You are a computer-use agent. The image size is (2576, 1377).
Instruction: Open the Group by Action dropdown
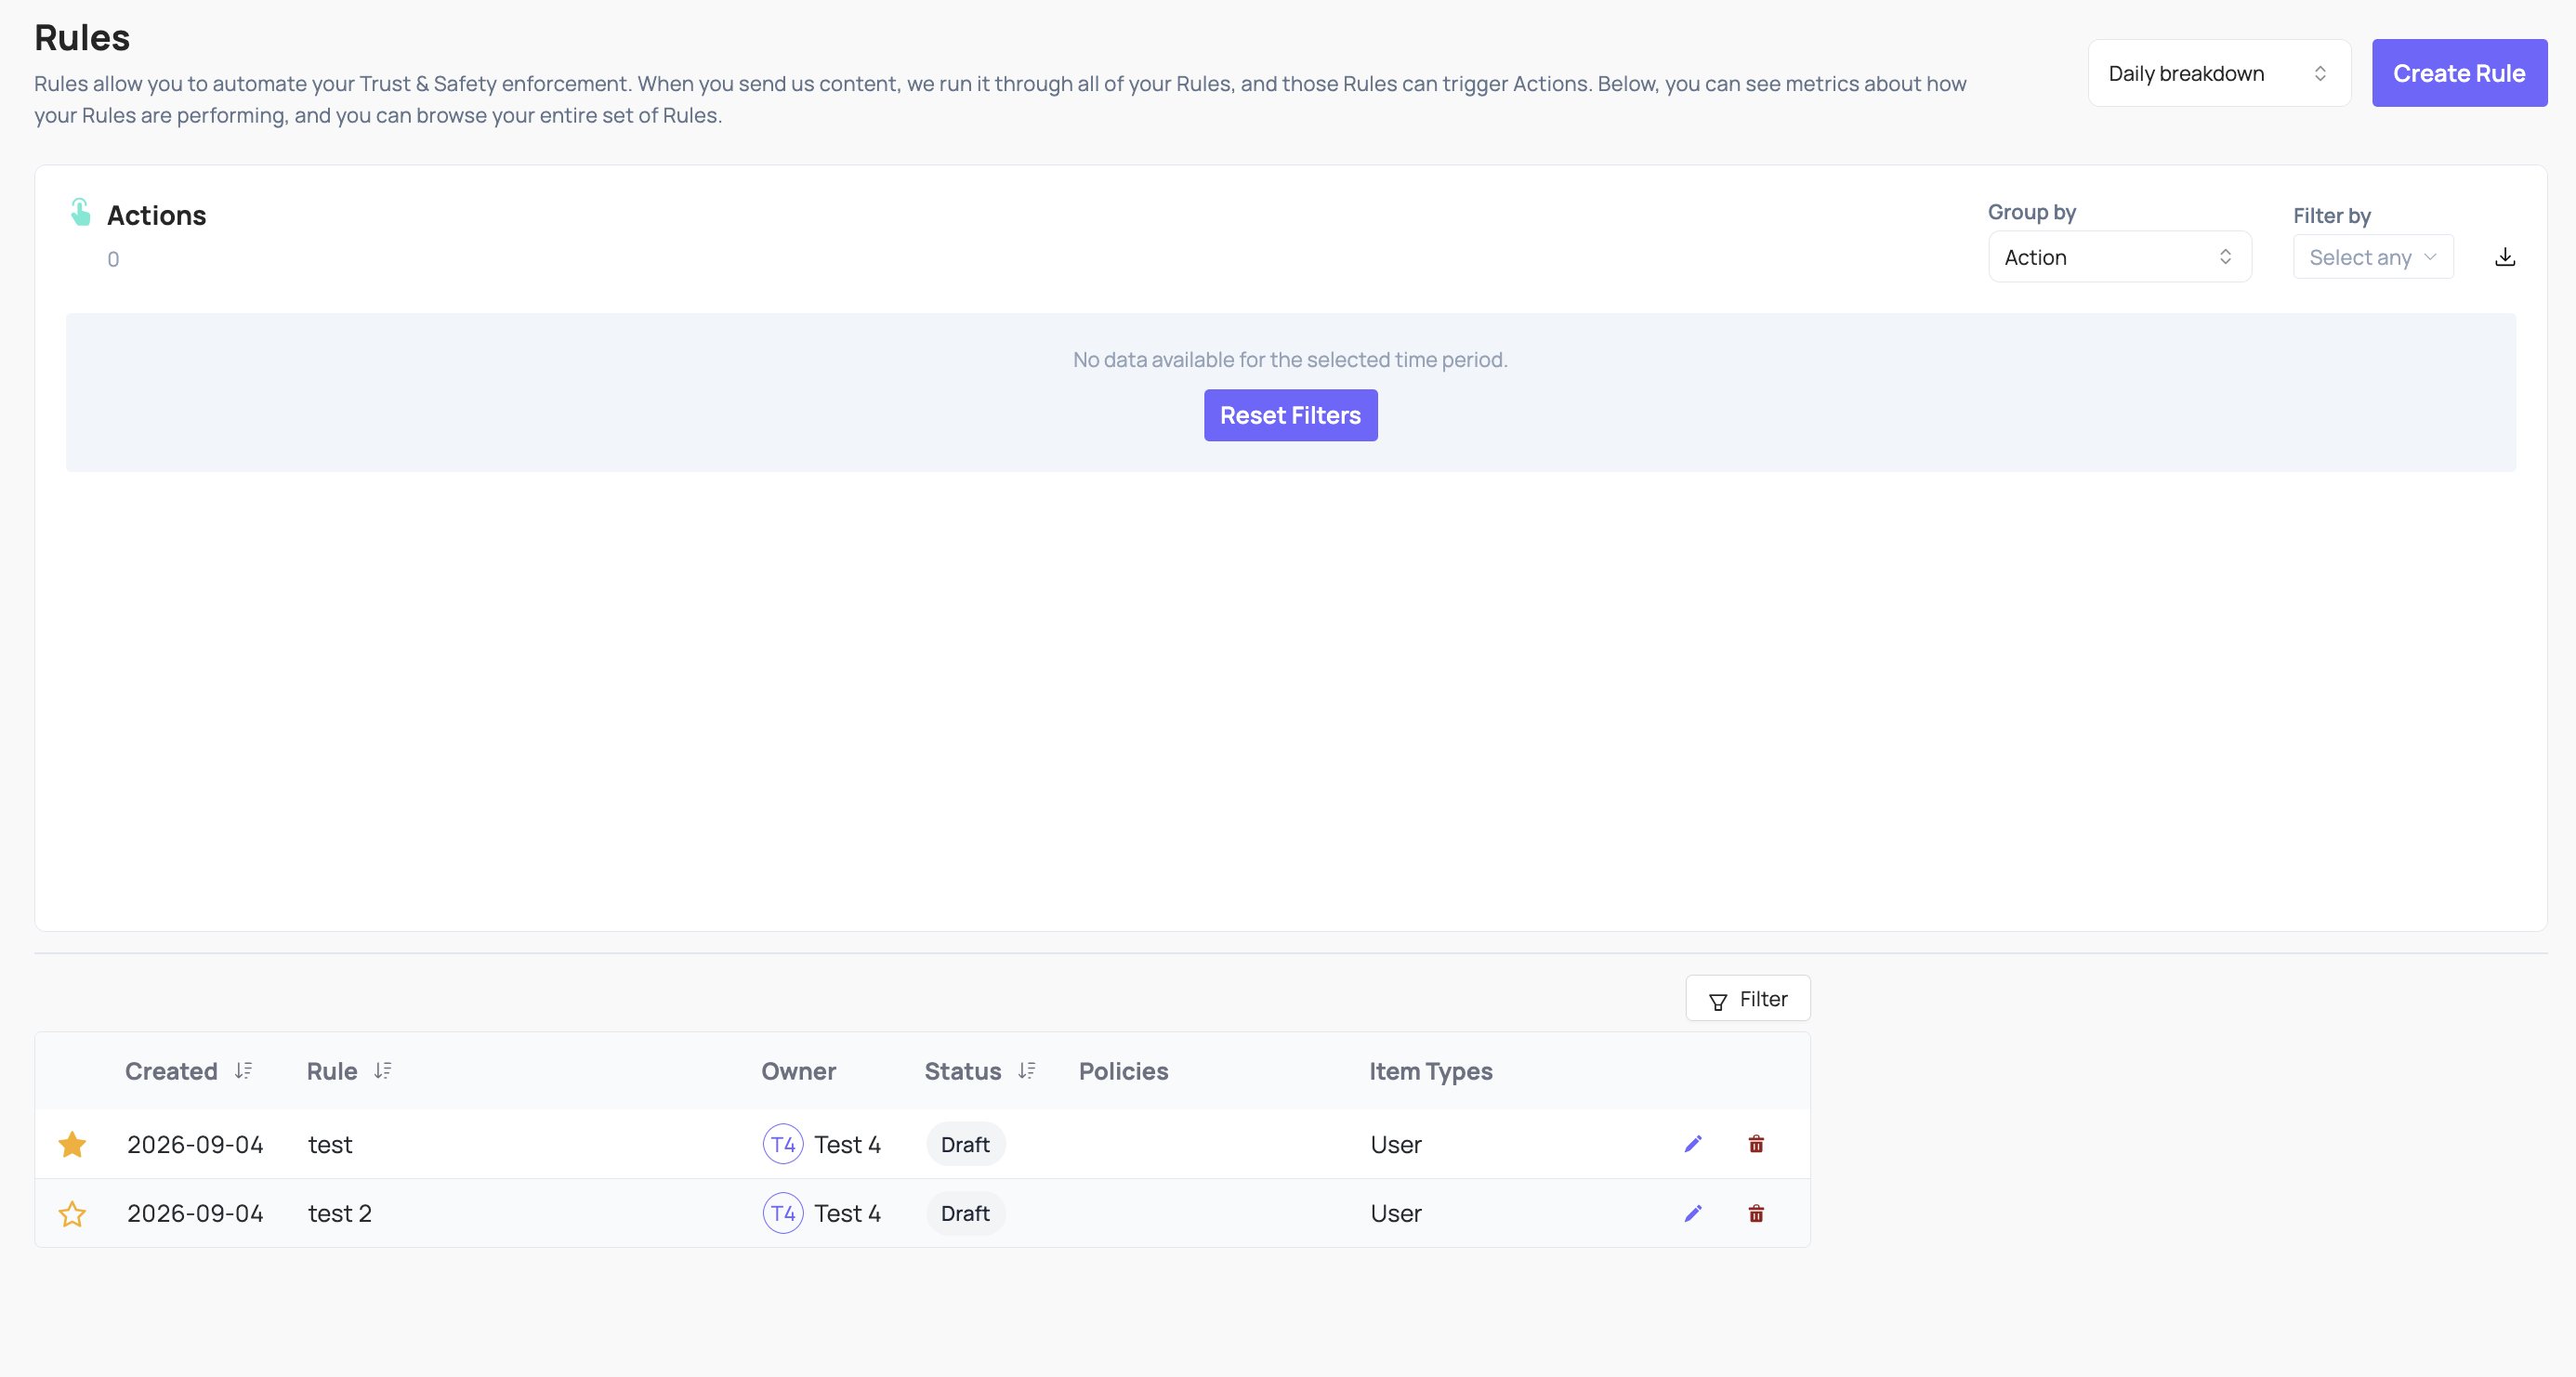(x=2120, y=257)
